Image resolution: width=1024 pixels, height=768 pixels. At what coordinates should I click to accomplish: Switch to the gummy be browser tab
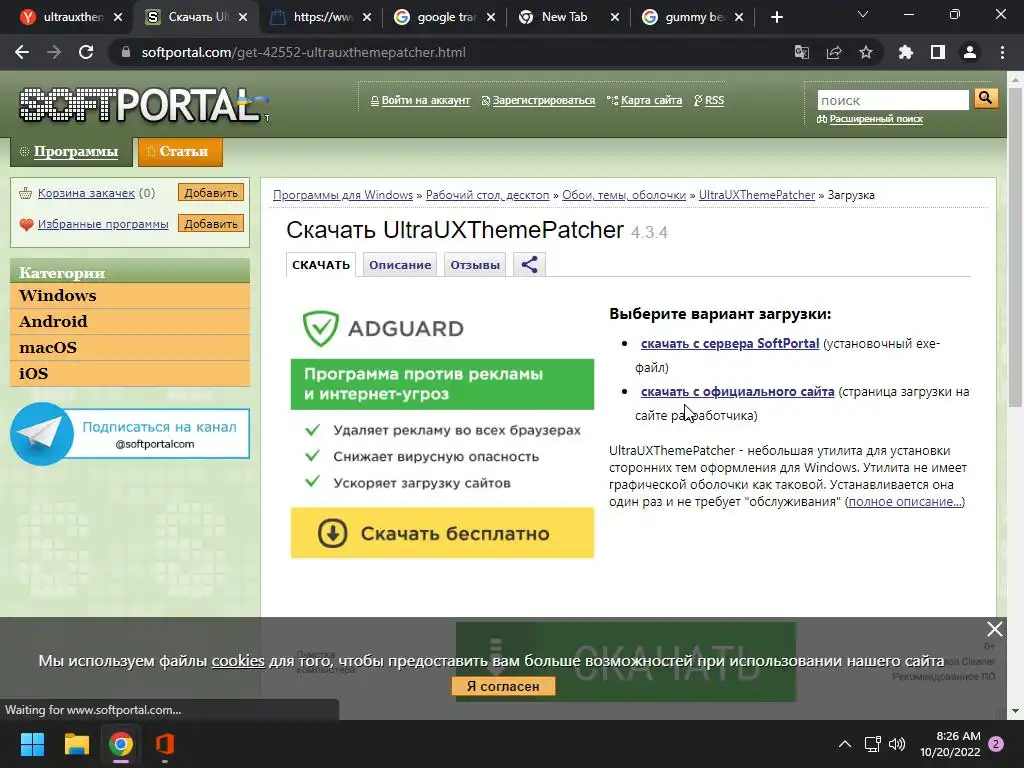[x=692, y=17]
